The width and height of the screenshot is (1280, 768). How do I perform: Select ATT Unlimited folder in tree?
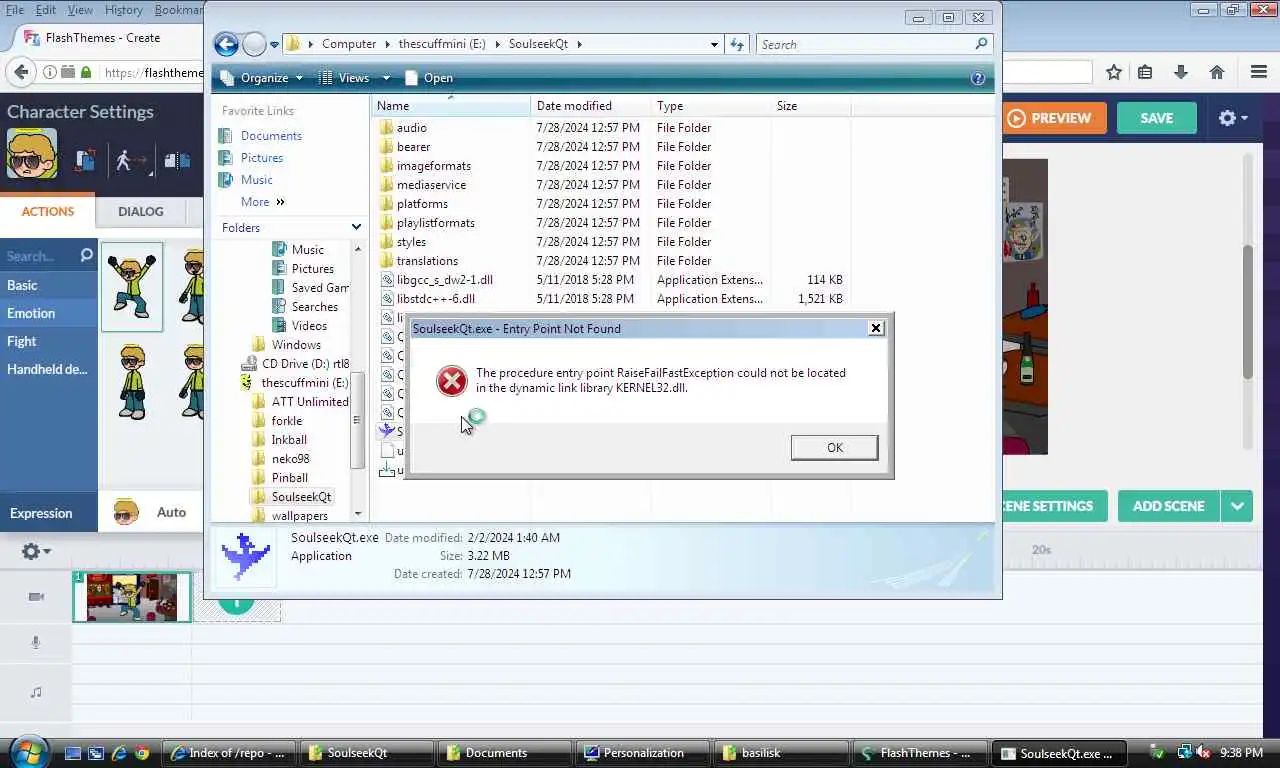click(x=310, y=402)
